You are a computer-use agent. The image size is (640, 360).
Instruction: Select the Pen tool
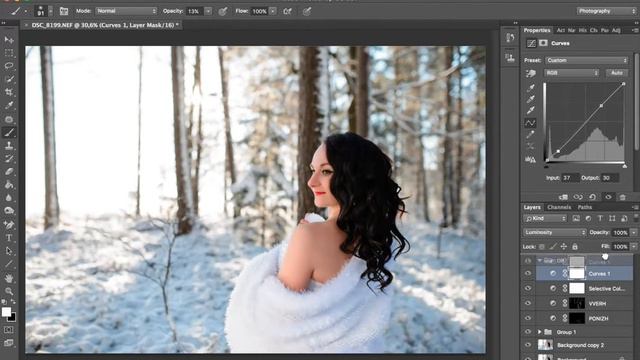pos(9,224)
